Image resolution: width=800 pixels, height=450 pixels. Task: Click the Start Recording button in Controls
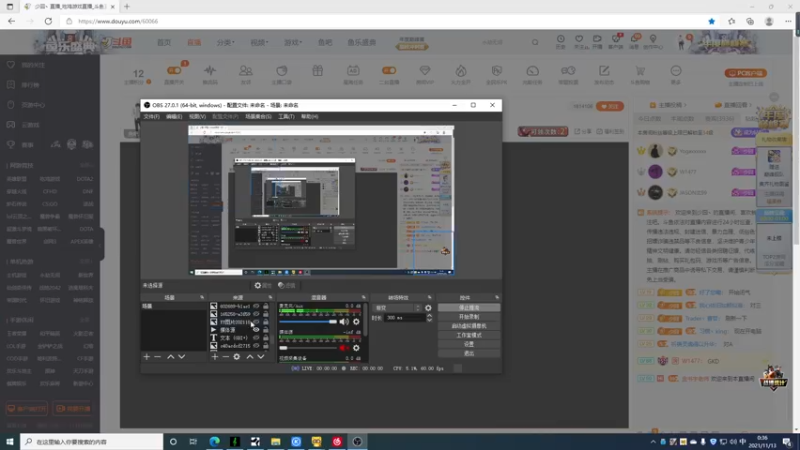(469, 317)
